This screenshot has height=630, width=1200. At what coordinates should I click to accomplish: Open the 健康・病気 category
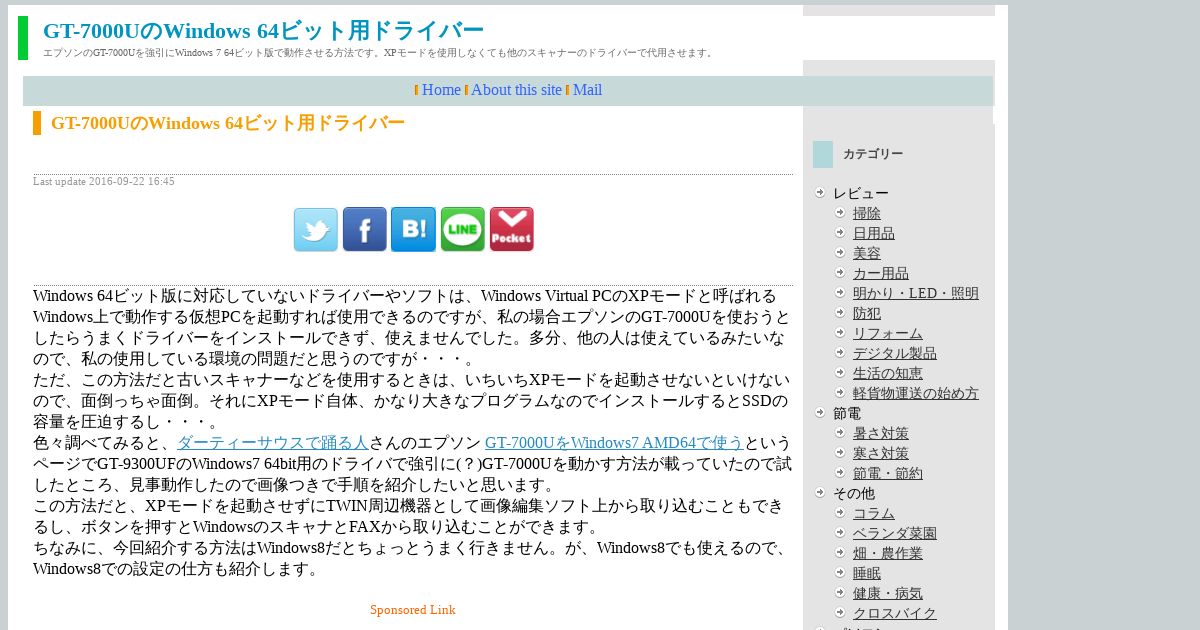pyautogui.click(x=888, y=593)
